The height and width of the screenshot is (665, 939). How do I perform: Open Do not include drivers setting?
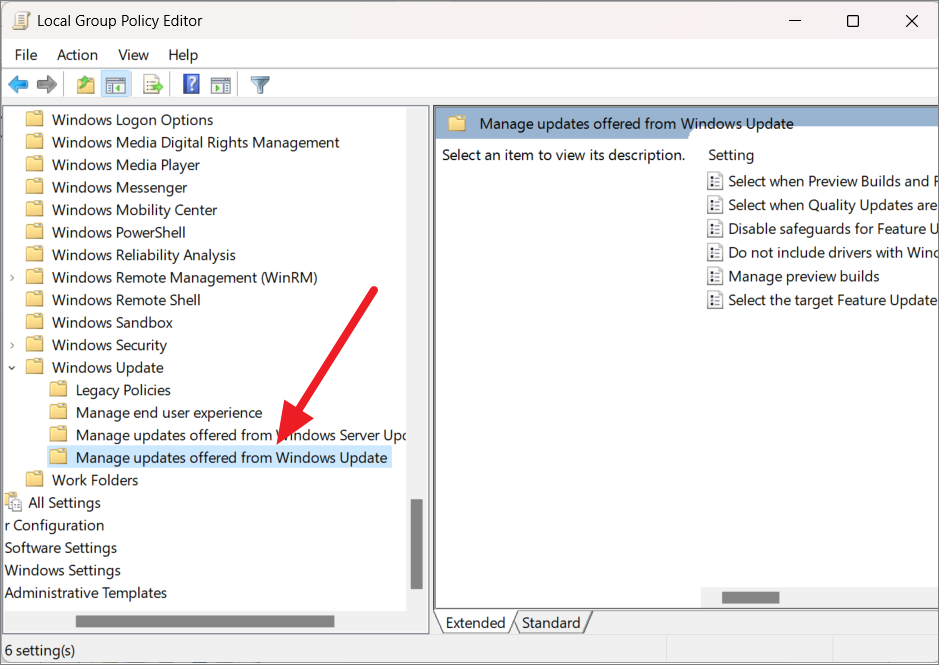click(x=832, y=252)
